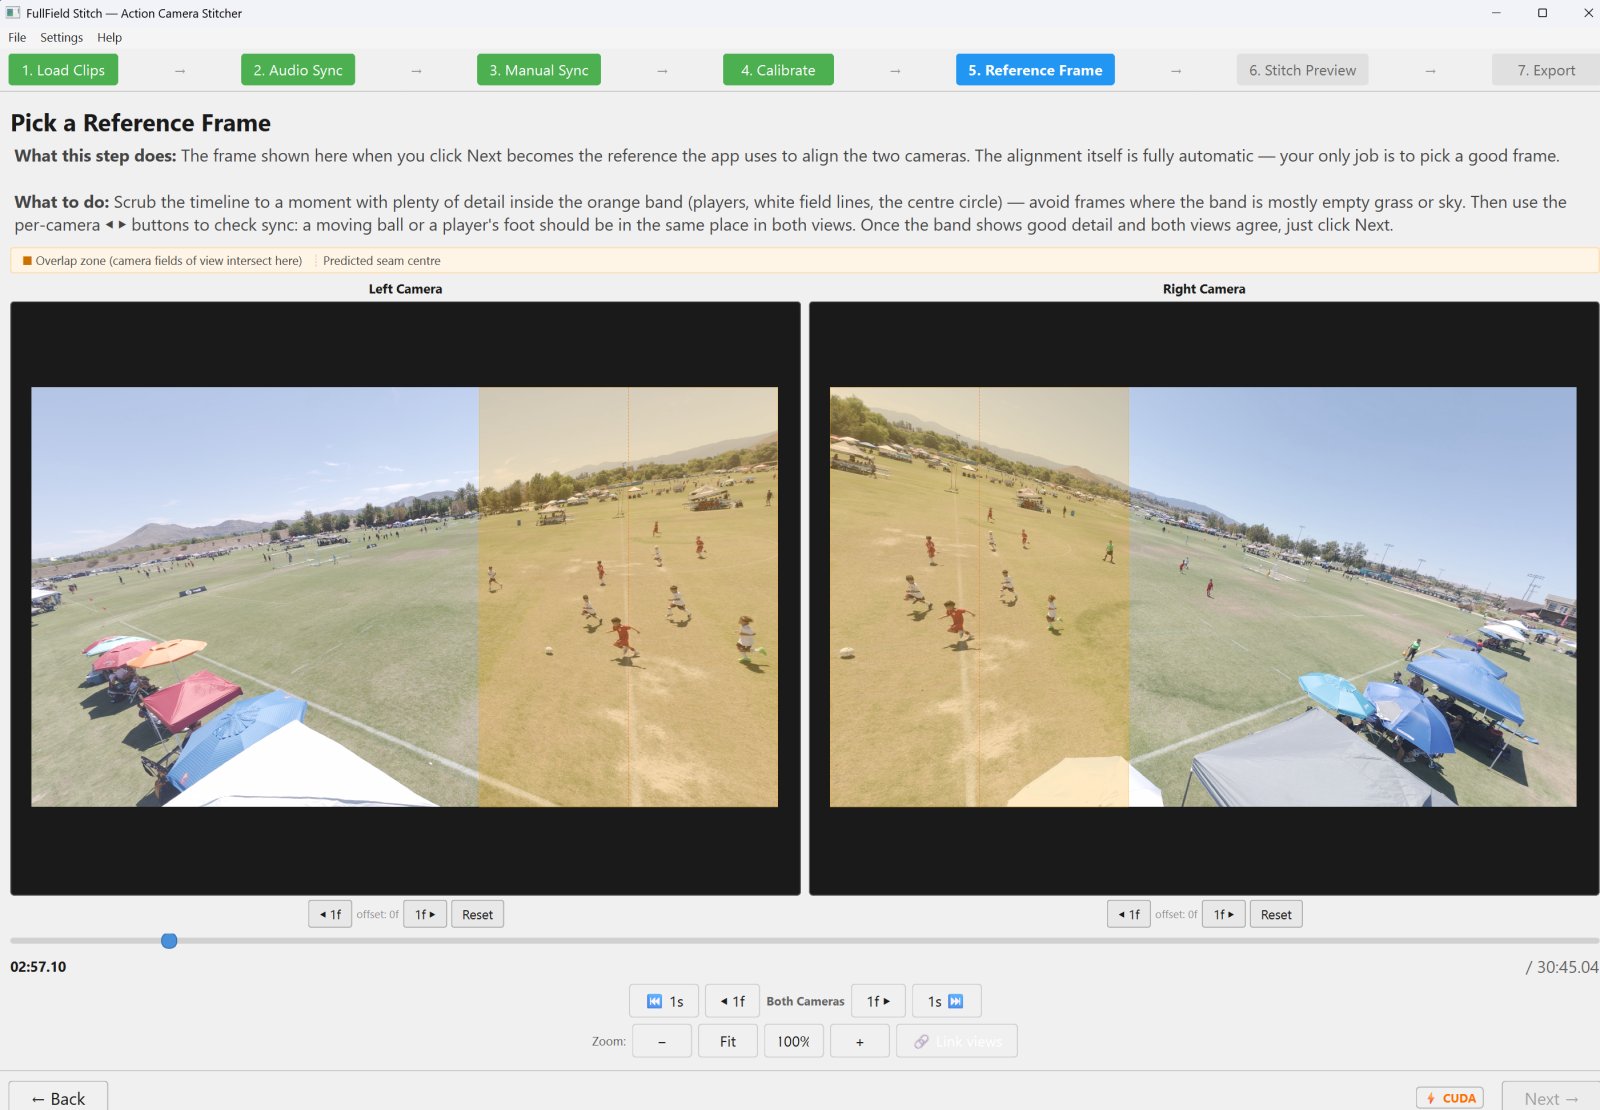Step both cameras back one frame
The width and height of the screenshot is (1600, 1110).
pos(732,1001)
